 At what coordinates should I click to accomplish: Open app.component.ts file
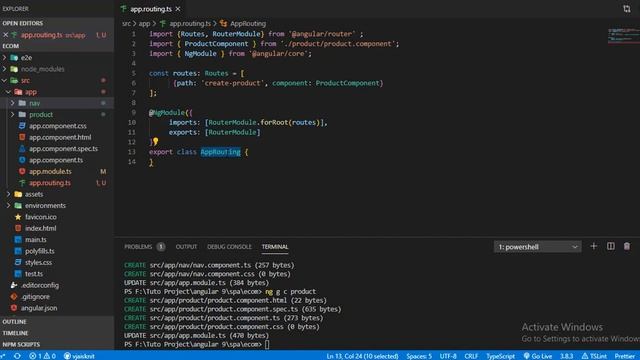point(57,160)
